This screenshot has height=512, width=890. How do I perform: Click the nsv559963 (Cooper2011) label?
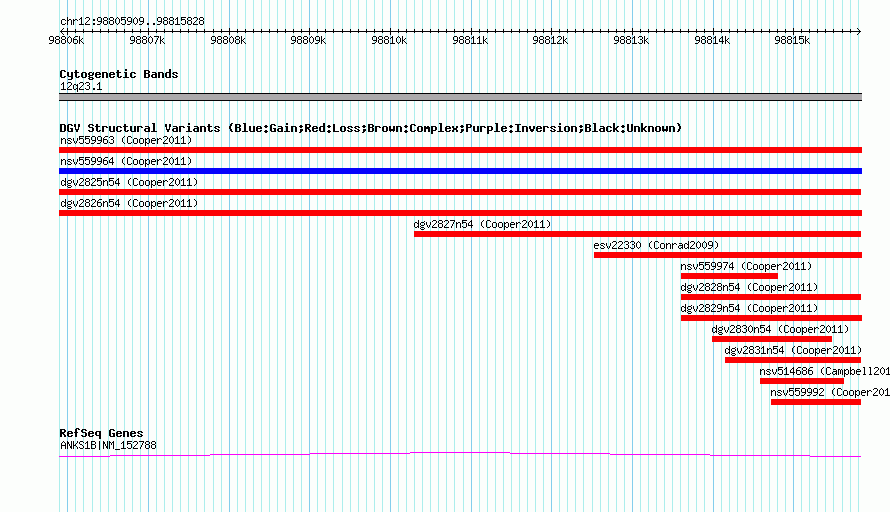126,140
